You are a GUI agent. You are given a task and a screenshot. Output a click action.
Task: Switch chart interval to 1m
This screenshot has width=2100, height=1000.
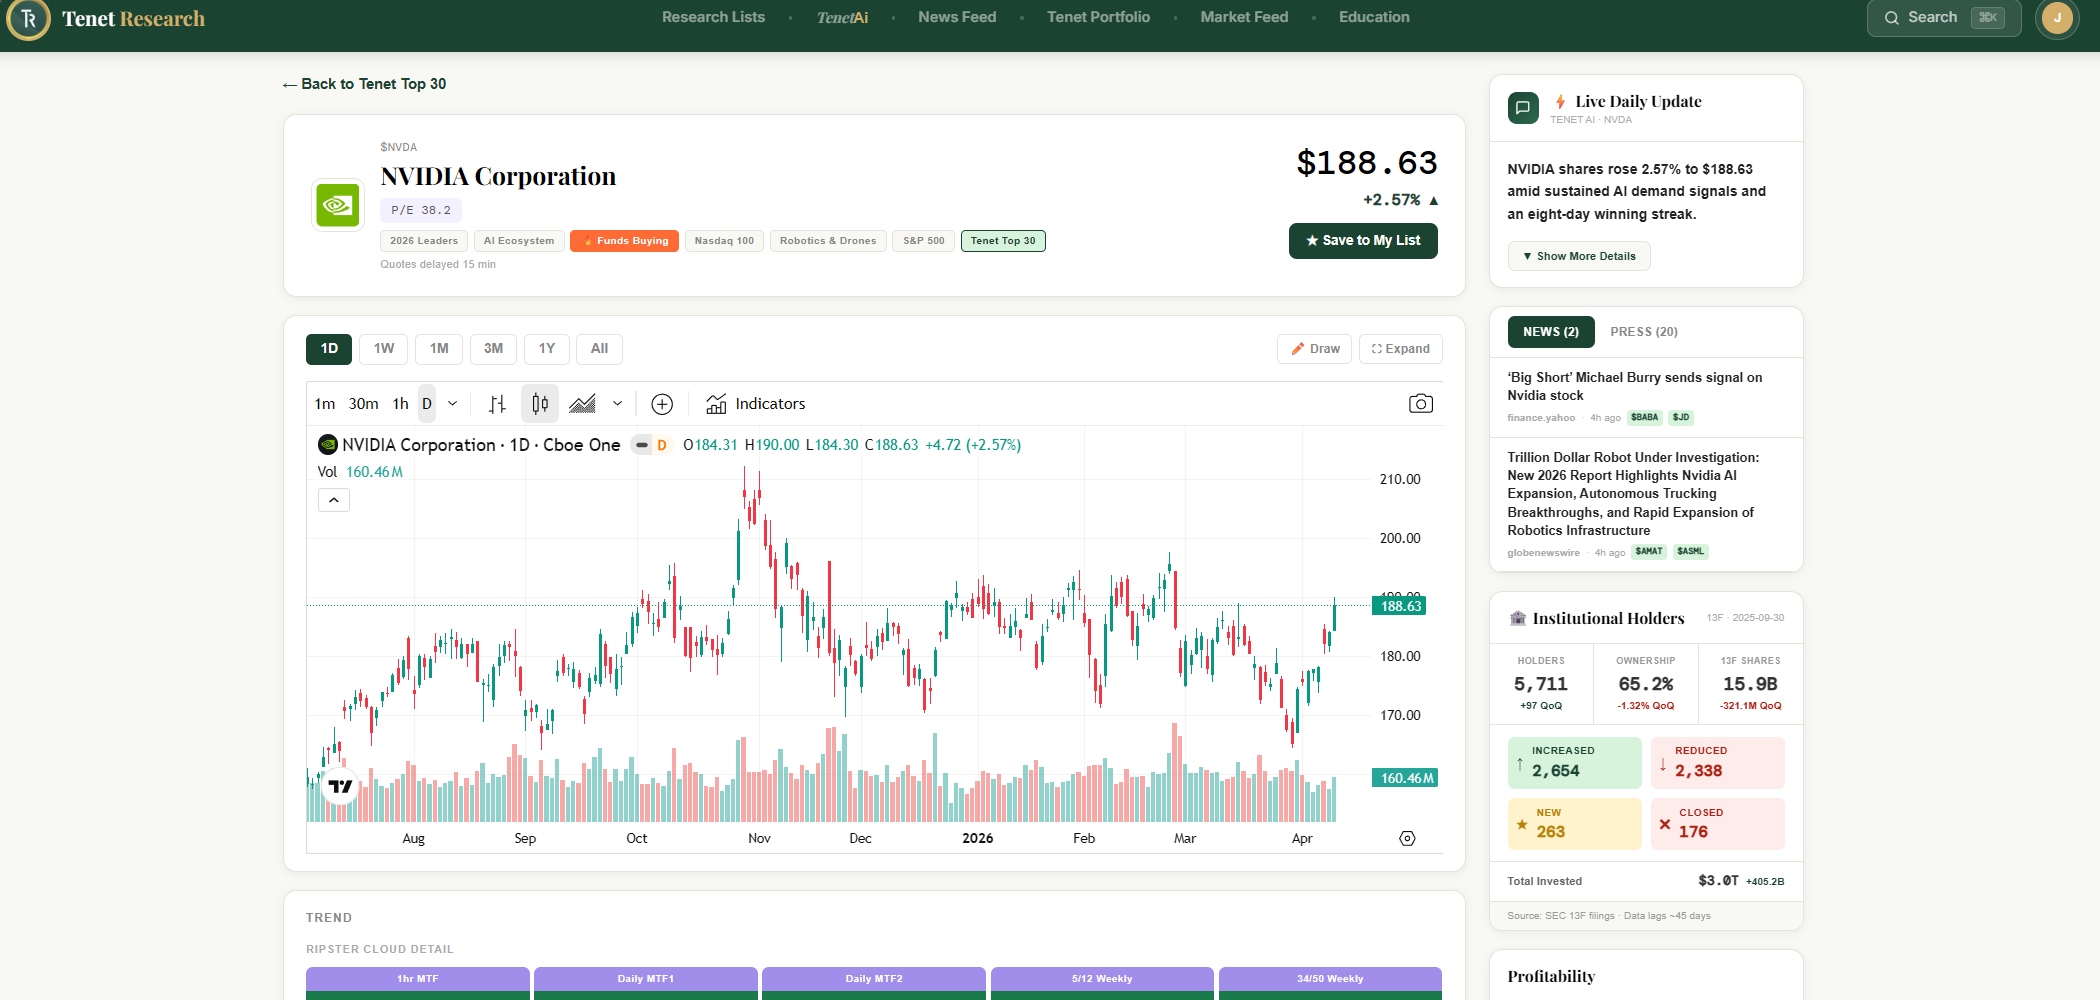pyautogui.click(x=325, y=404)
